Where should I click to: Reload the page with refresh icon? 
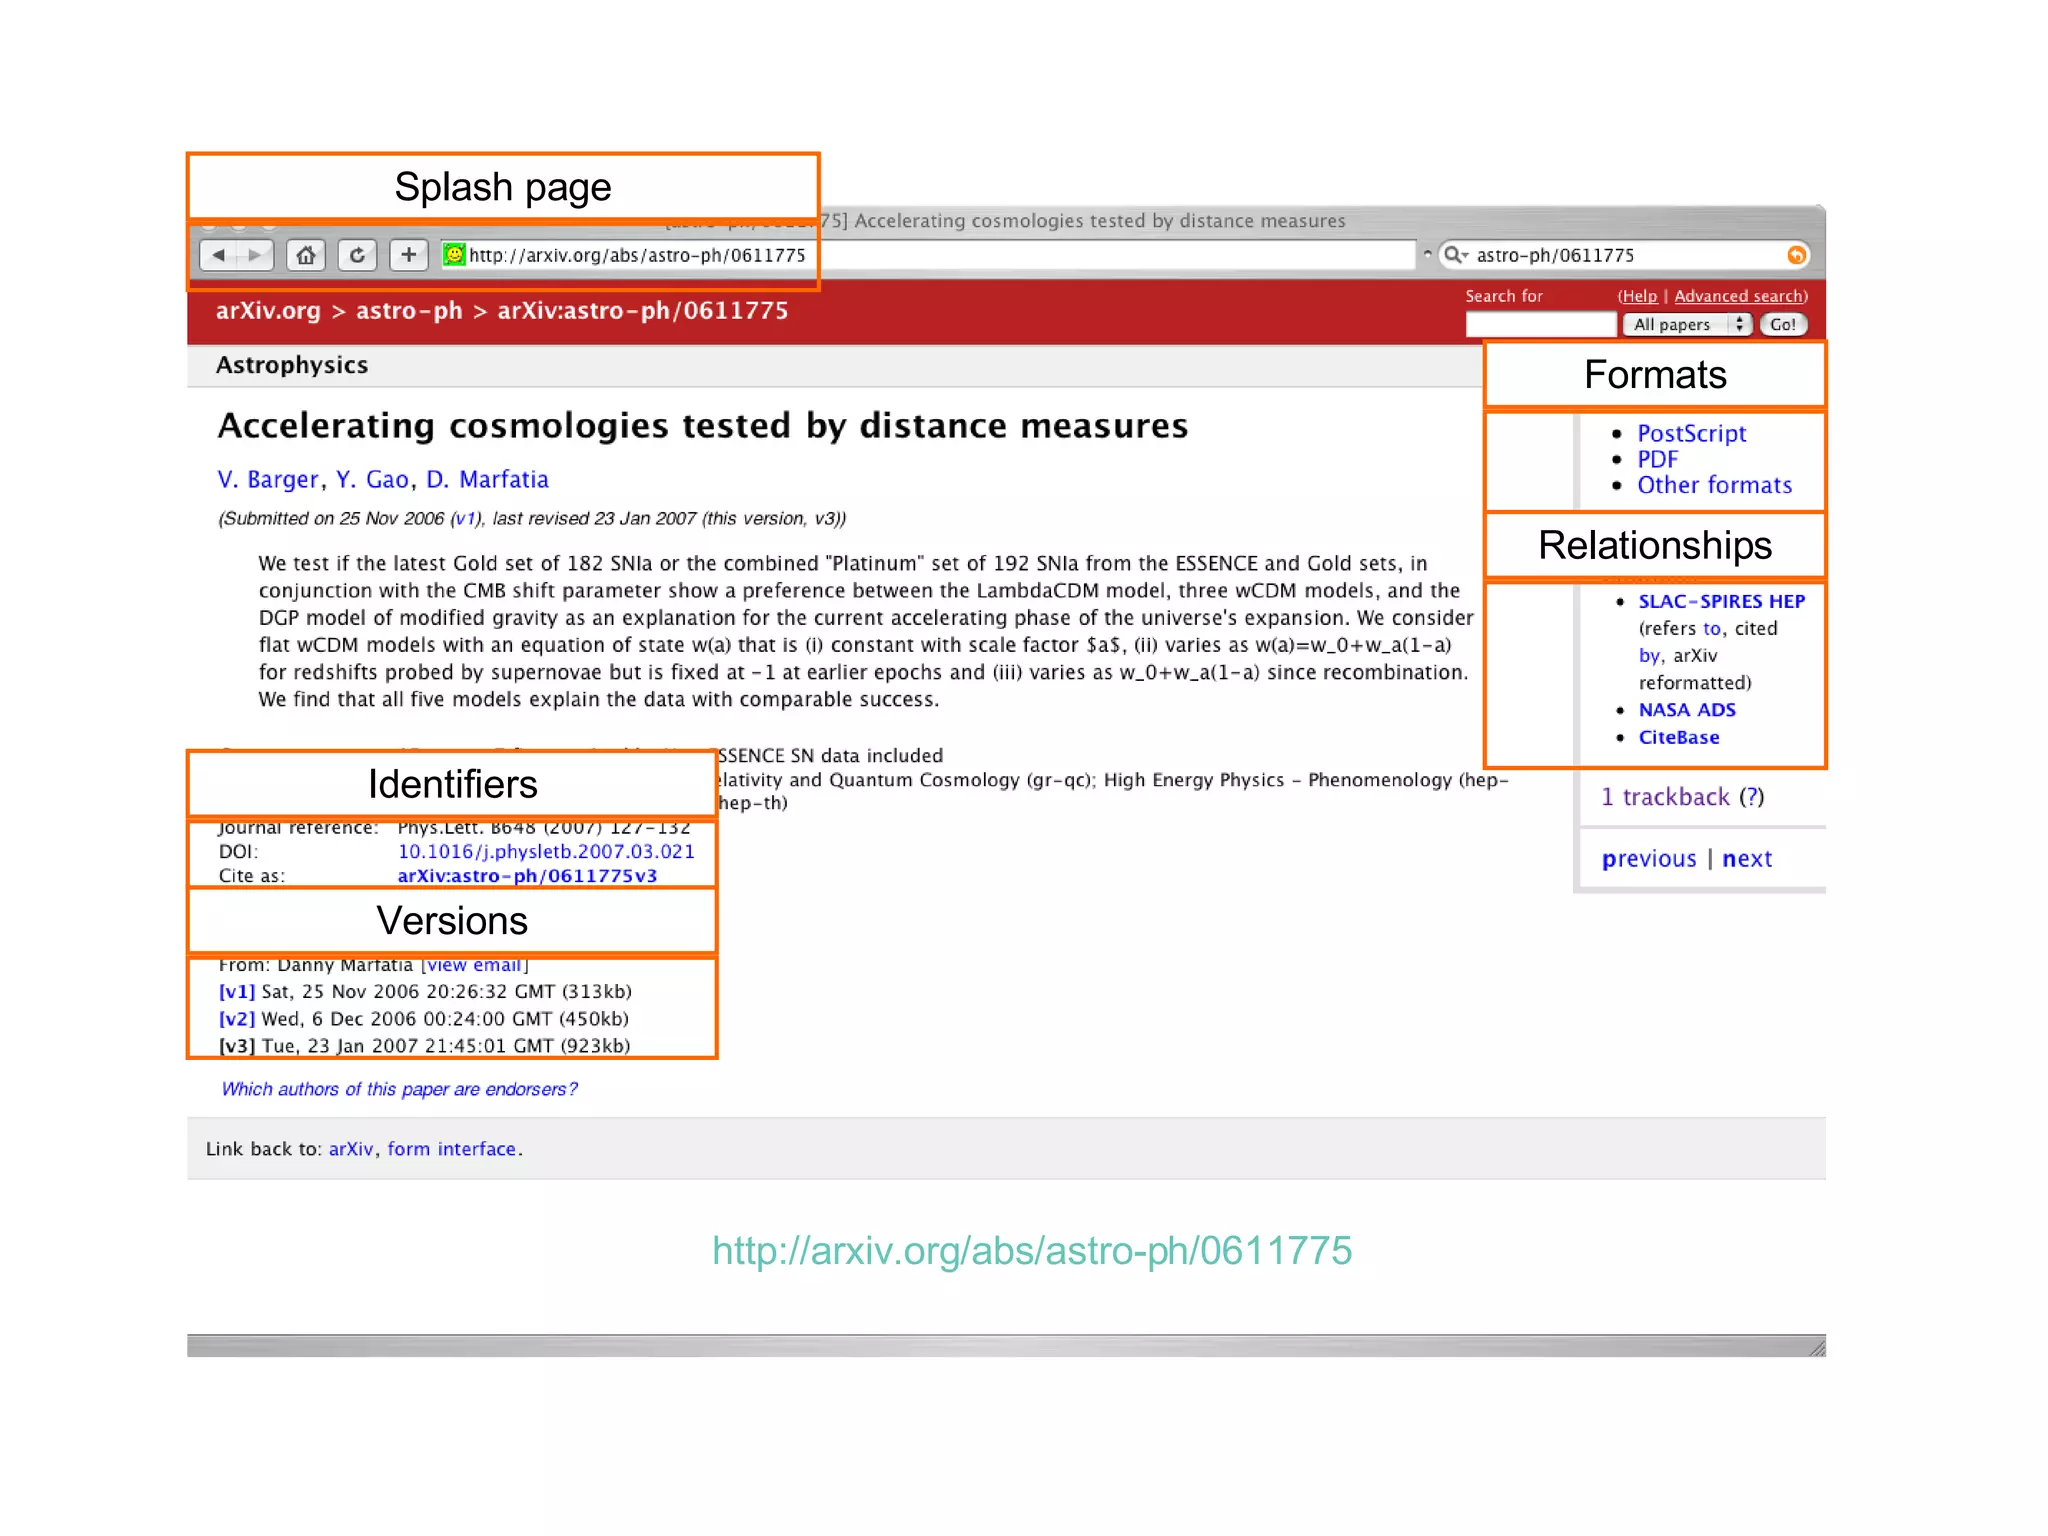tap(357, 255)
